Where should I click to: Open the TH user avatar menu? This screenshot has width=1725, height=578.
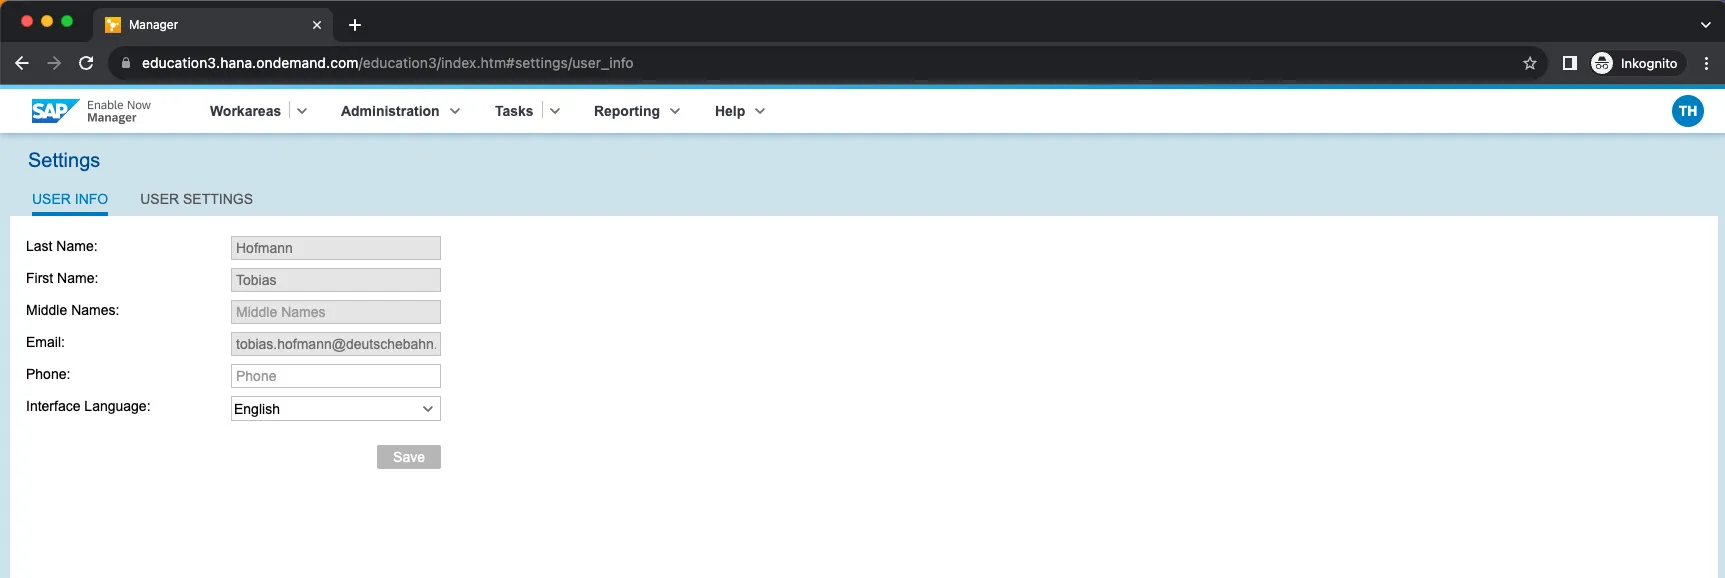tap(1687, 111)
